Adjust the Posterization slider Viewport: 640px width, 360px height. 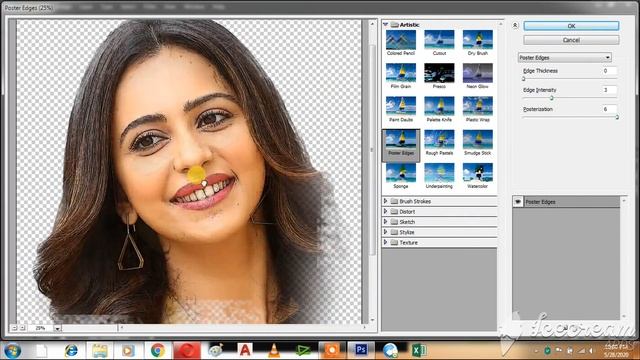pos(617,117)
